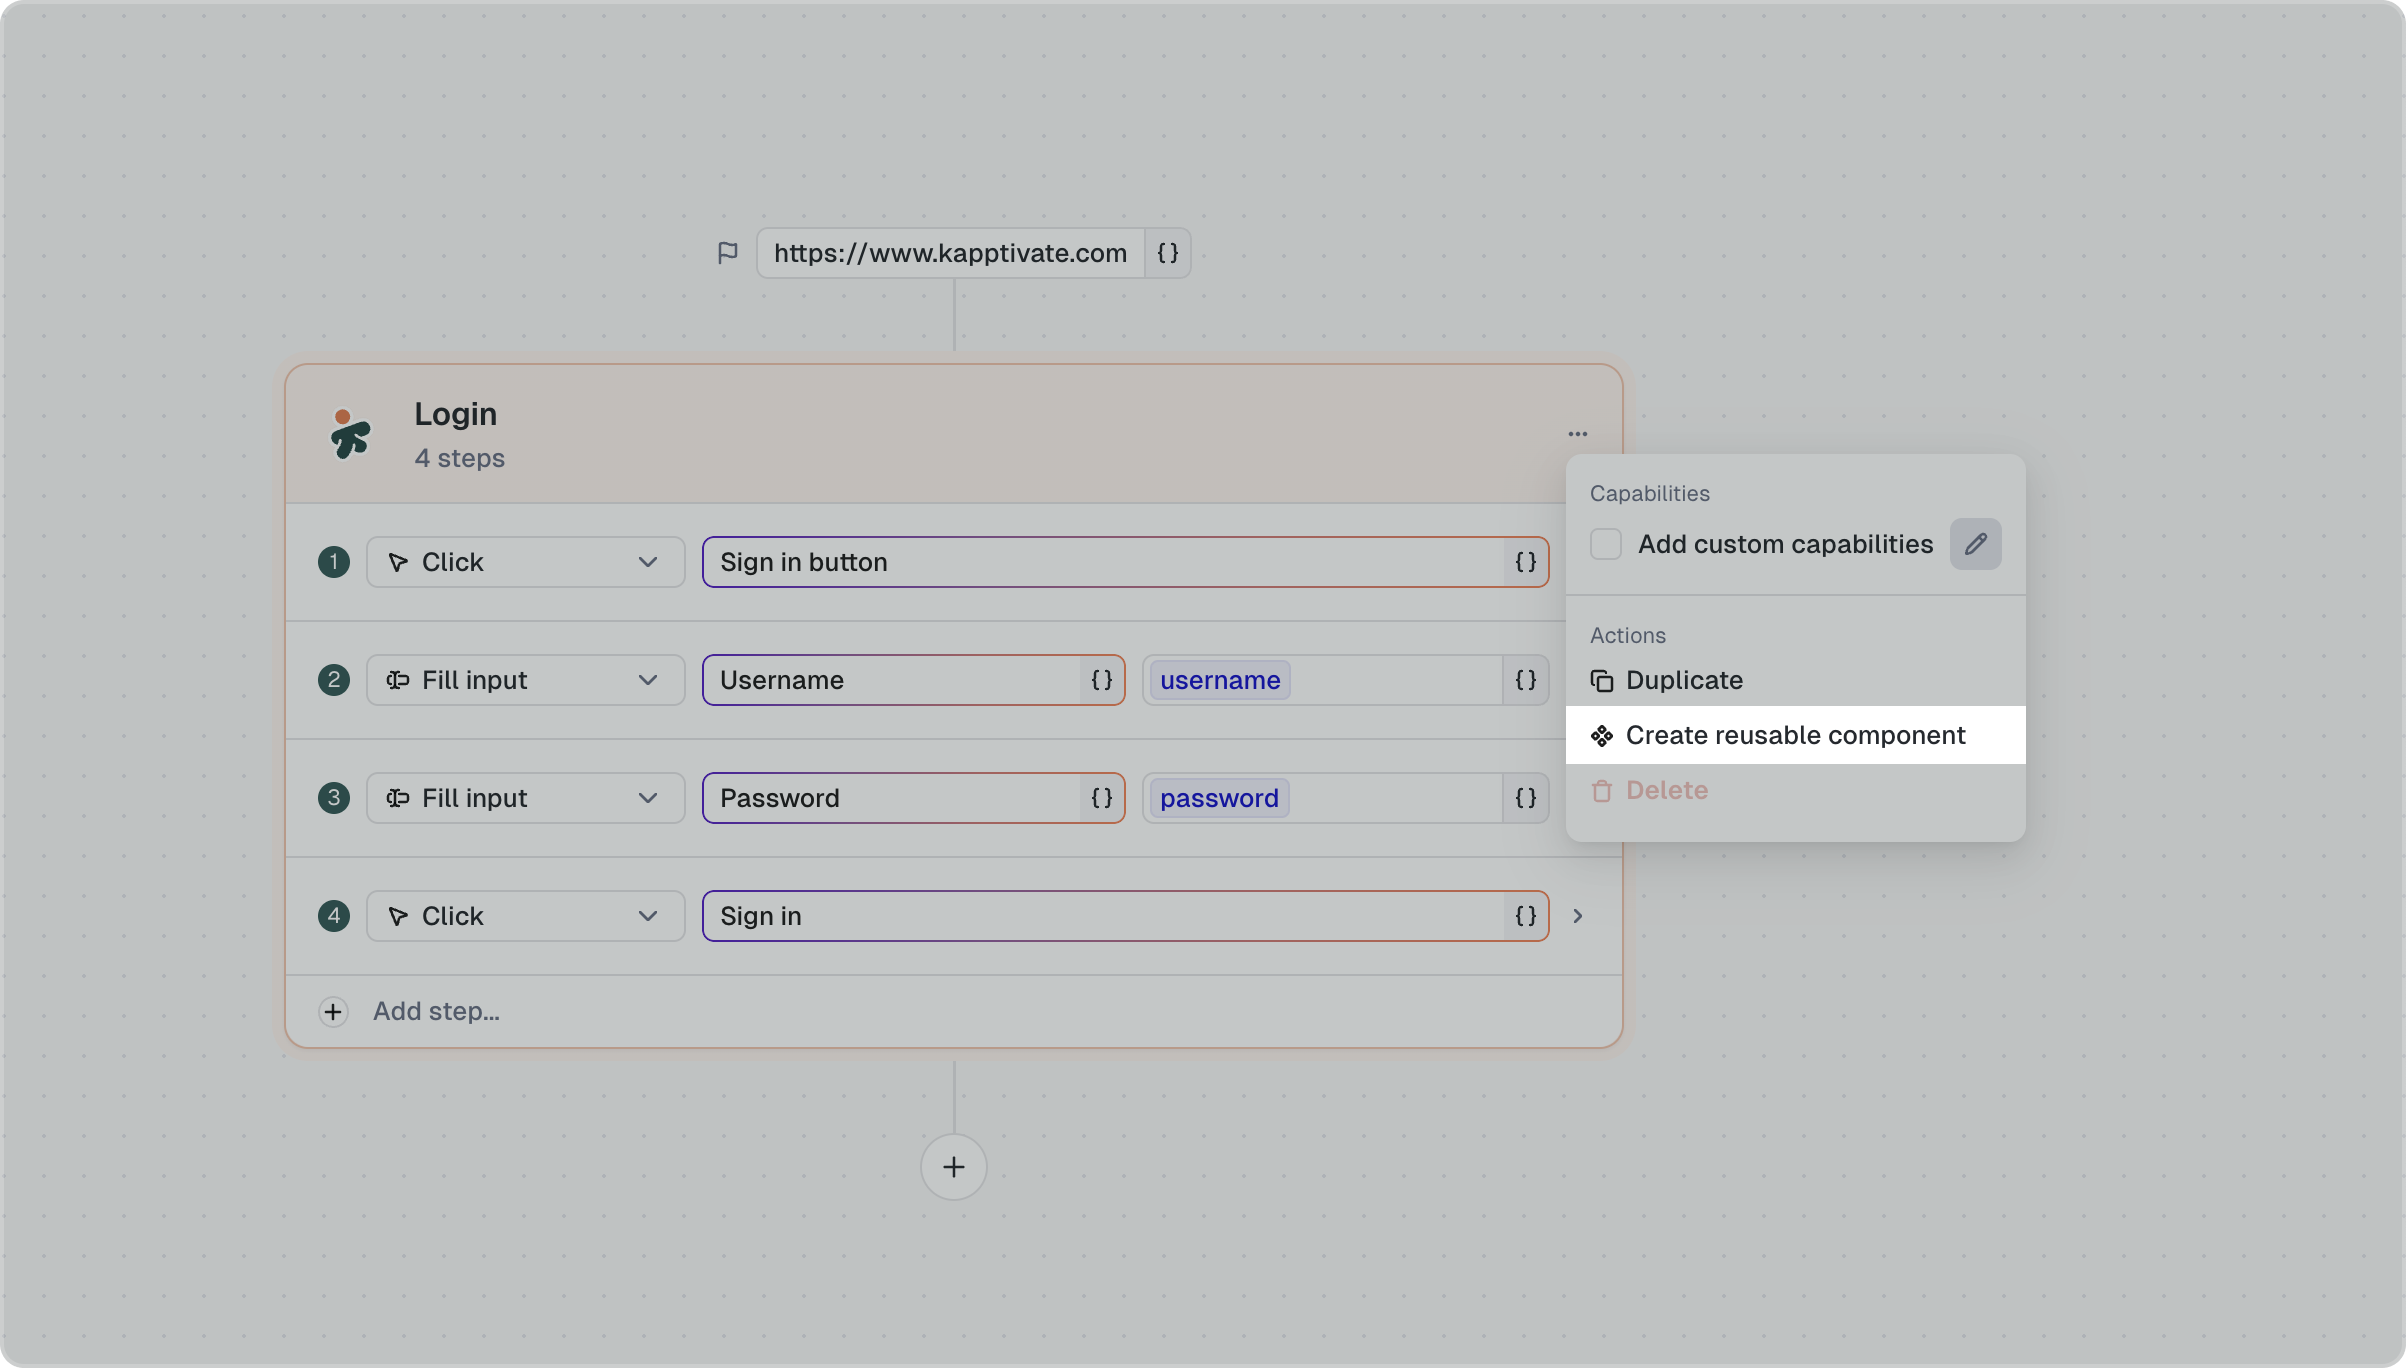Click plus icon next to Add step
Image resolution: width=2406 pixels, height=1368 pixels.
pos(333,1012)
